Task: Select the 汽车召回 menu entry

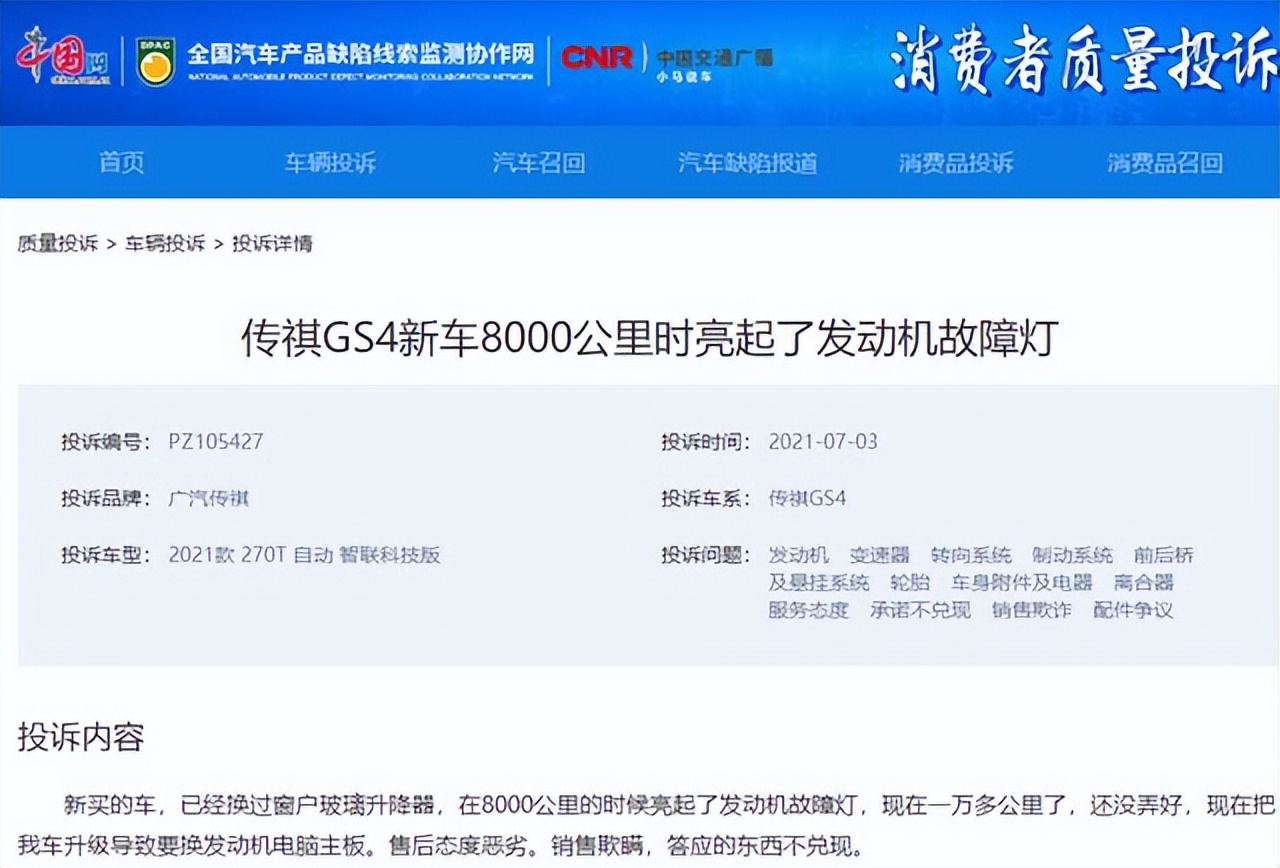Action: [x=538, y=163]
